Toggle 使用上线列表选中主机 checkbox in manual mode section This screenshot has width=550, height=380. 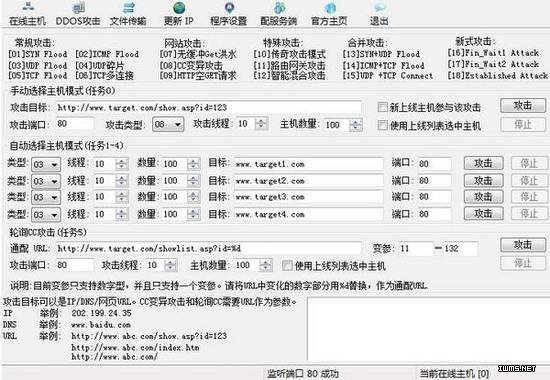[x=382, y=125]
